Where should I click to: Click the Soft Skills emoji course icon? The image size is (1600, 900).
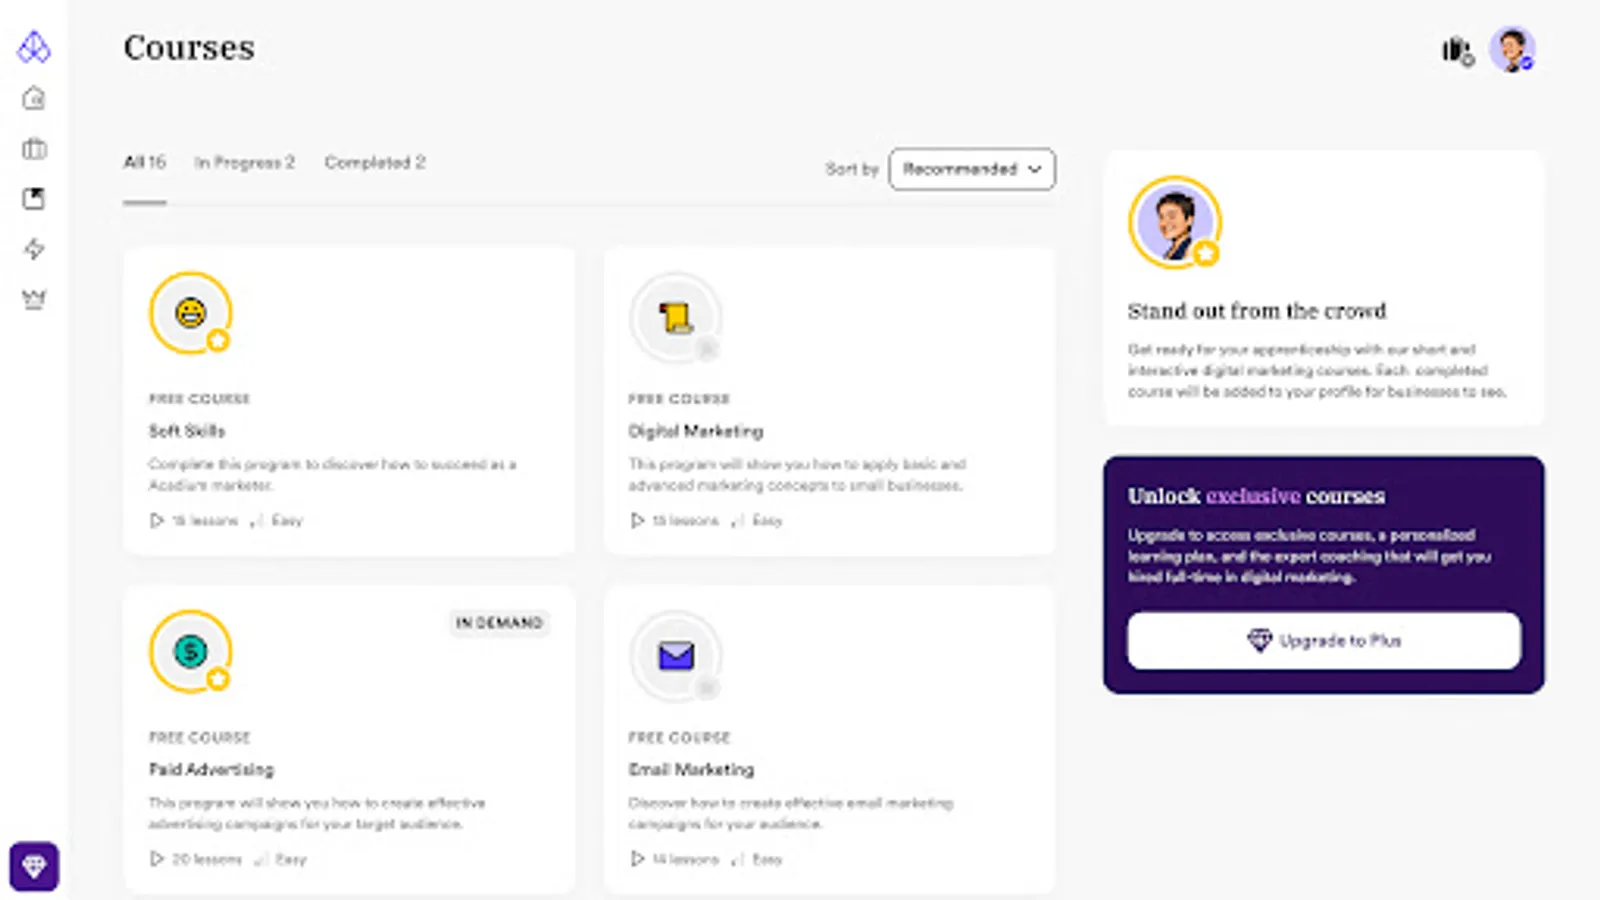click(x=190, y=313)
